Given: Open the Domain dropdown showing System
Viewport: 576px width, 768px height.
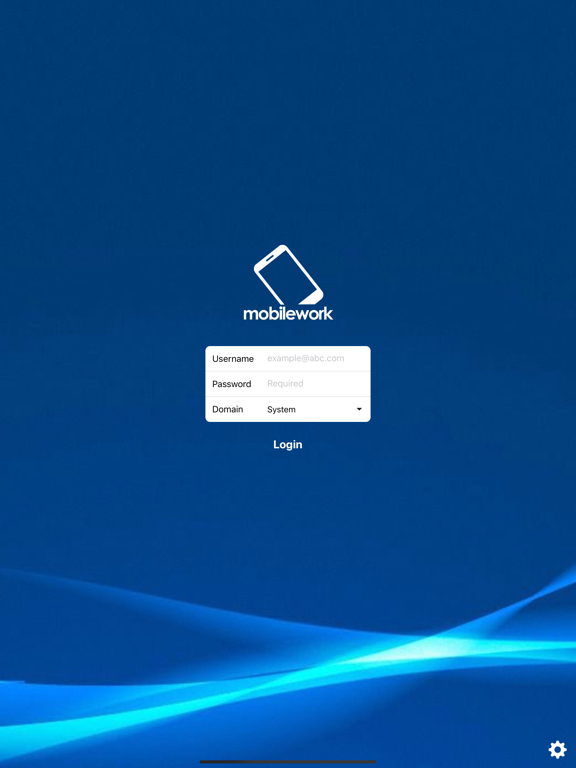Looking at the screenshot, I should (x=316, y=409).
